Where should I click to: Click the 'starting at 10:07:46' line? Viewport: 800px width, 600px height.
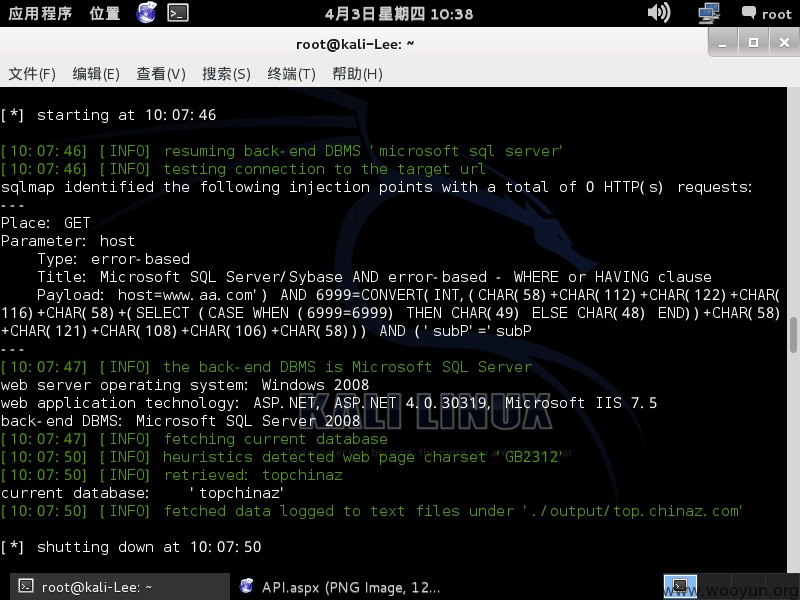(108, 115)
